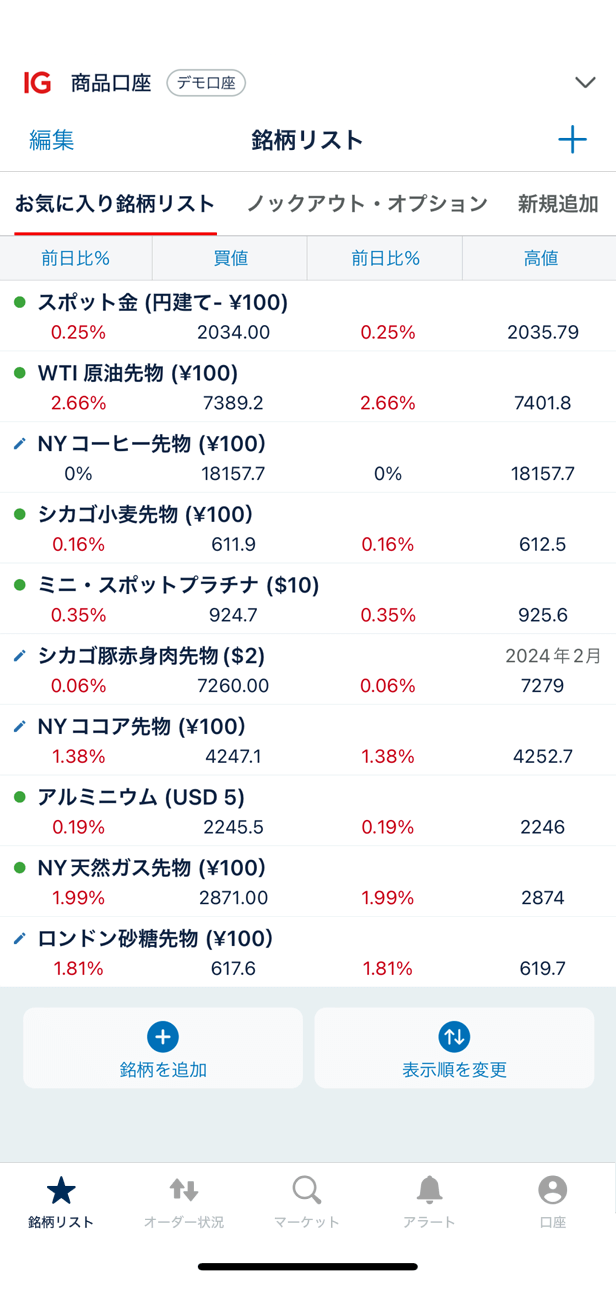The width and height of the screenshot is (616, 1304).
Task: Tap the 高値 column header
Action: pyautogui.click(x=540, y=259)
